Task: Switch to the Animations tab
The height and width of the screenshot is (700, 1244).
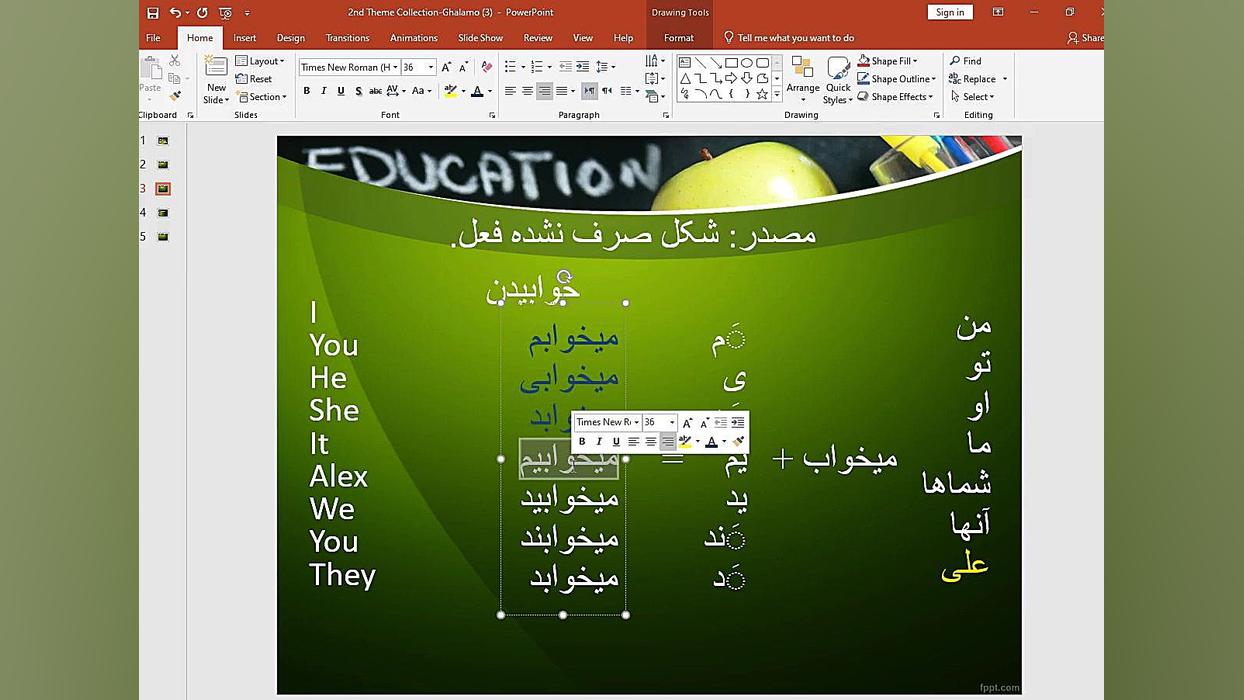Action: (414, 38)
